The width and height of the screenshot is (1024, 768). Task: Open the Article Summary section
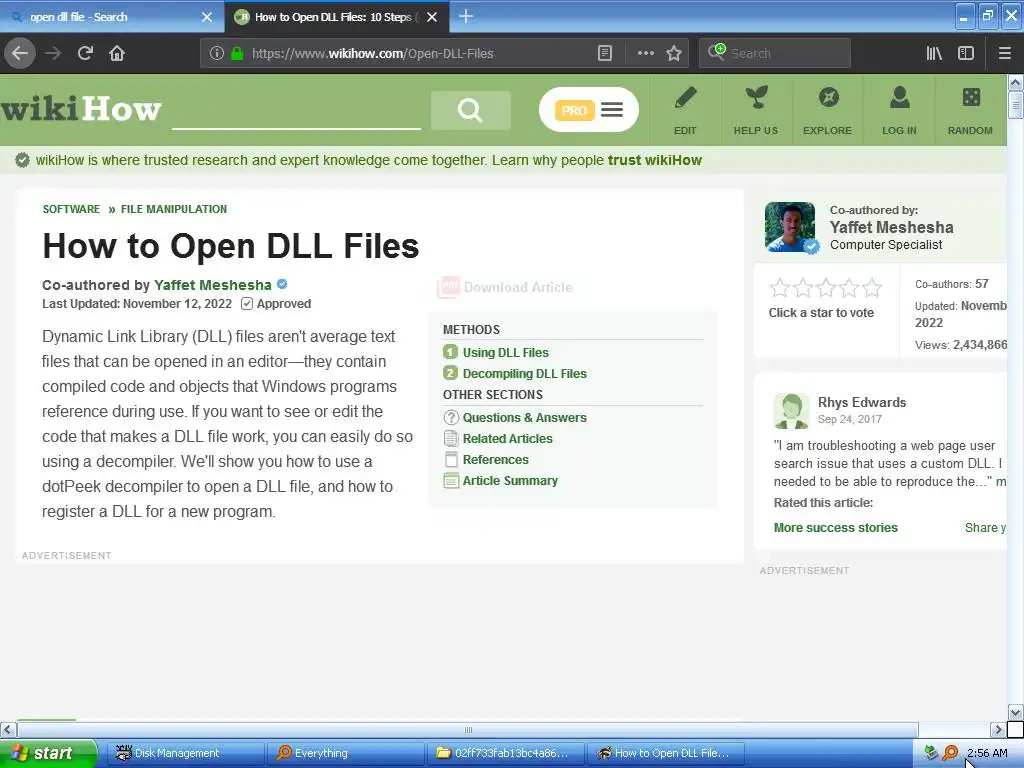tap(510, 481)
